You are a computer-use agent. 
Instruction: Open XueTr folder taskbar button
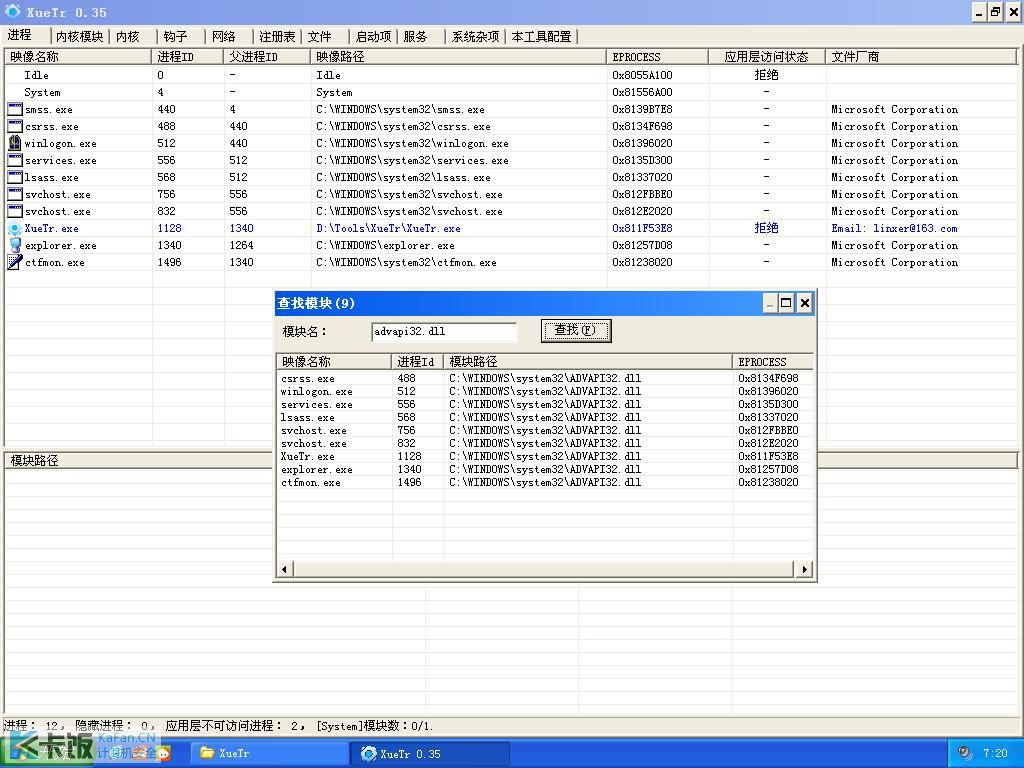coord(270,753)
